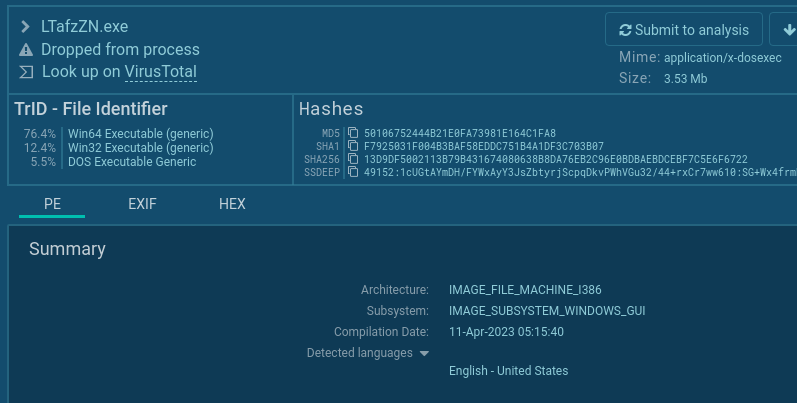Click the Summary heading
Screen dimensions: 797x403
coord(67,249)
